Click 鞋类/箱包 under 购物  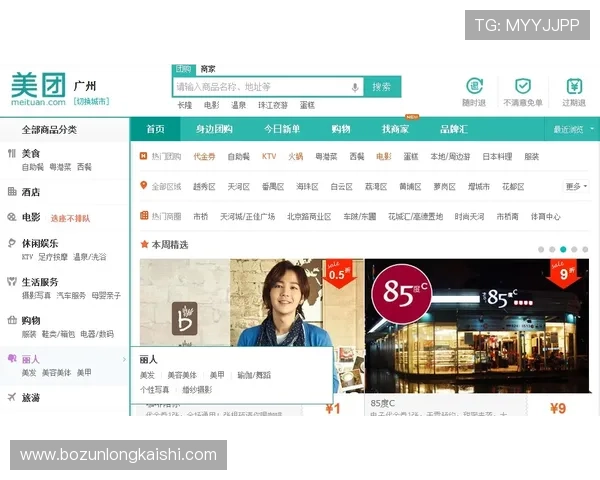pyautogui.click(x=58, y=334)
